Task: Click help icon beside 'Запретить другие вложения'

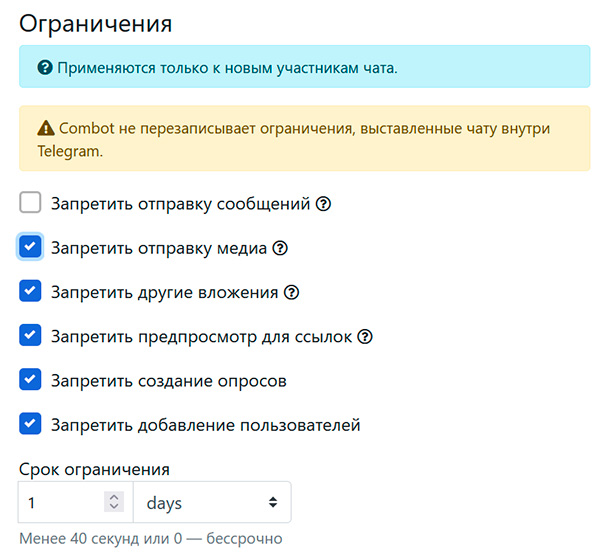Action: click(292, 292)
